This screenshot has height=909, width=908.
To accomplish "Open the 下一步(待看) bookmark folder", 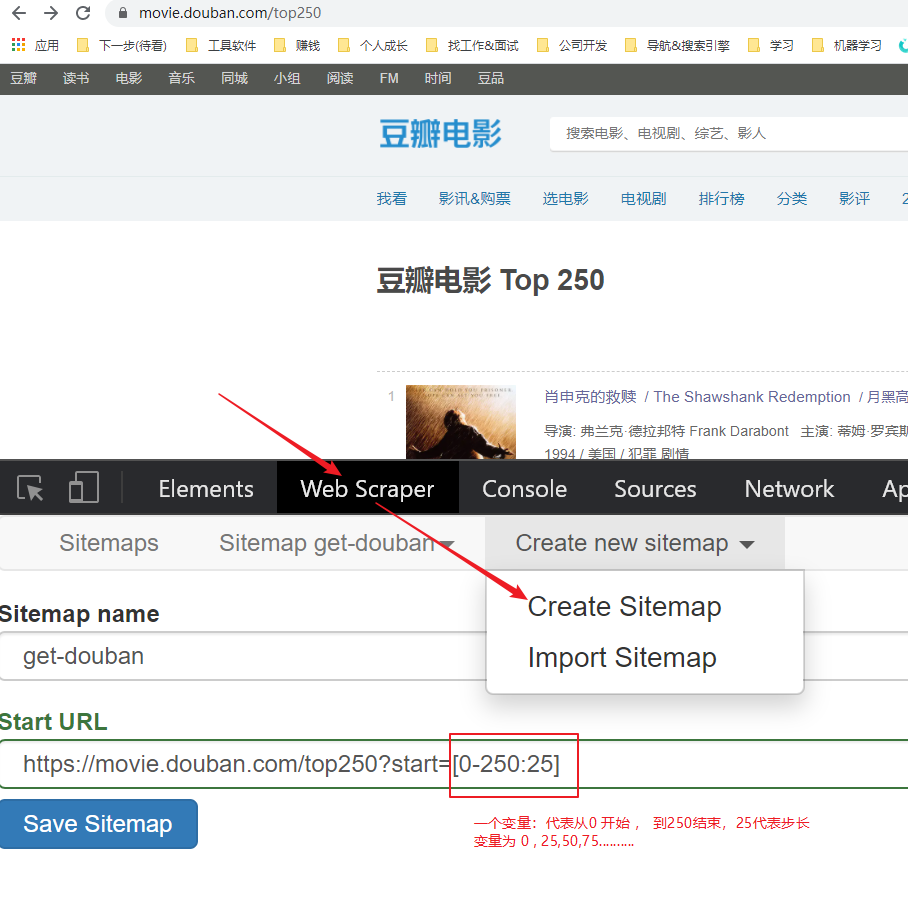I will point(122,45).
